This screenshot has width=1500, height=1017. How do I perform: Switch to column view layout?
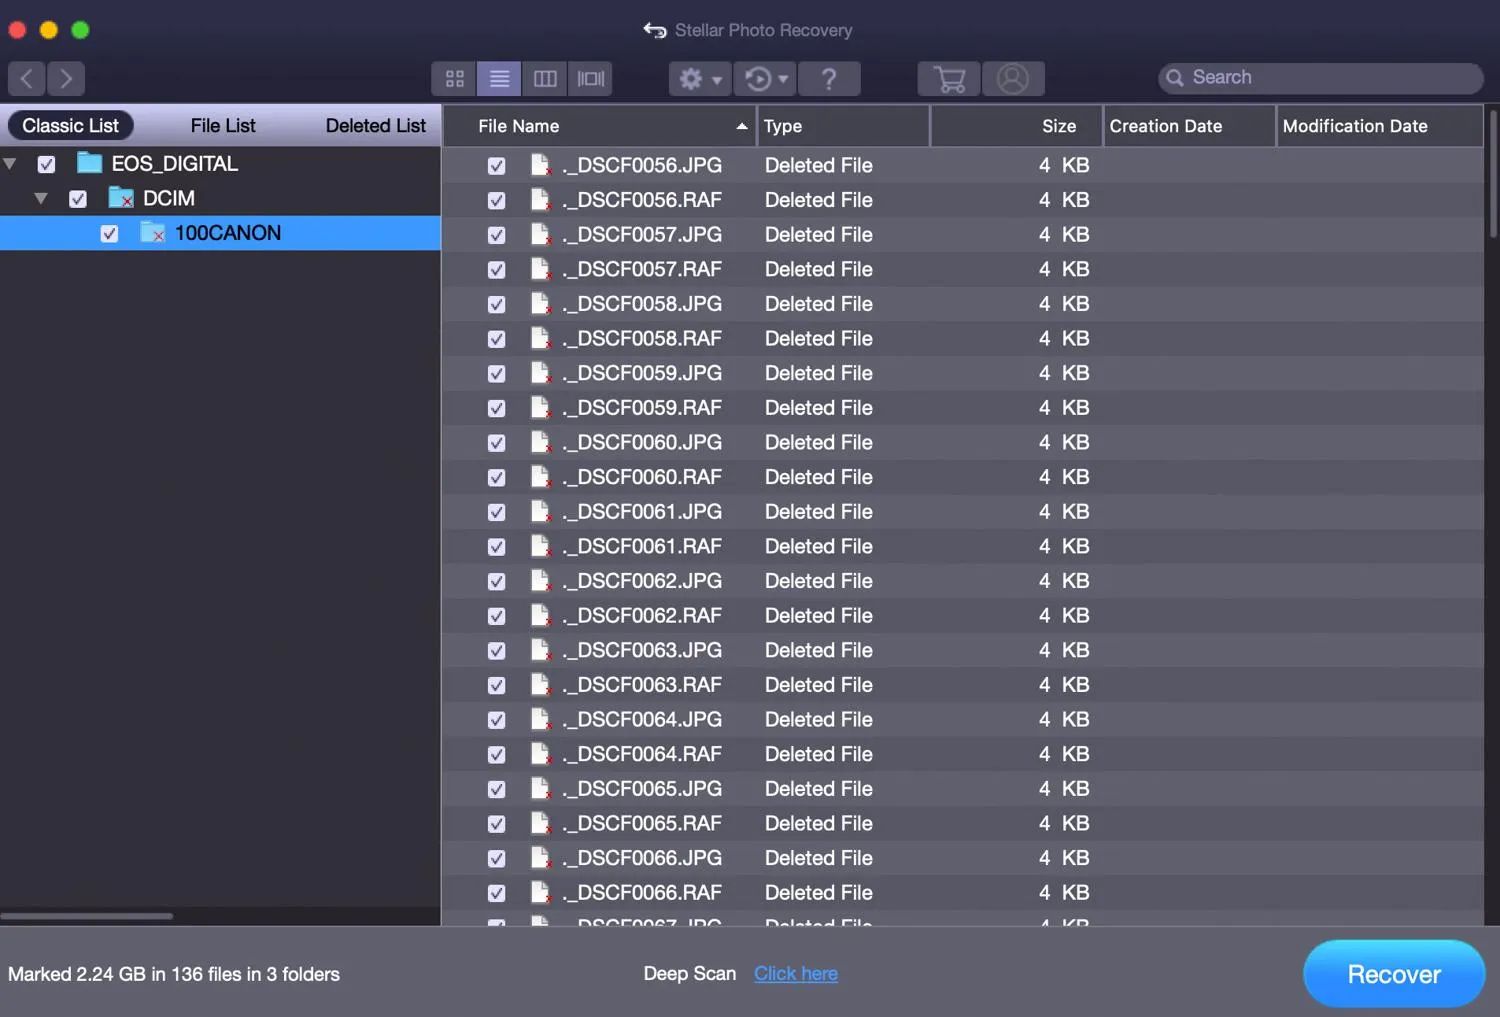click(545, 79)
